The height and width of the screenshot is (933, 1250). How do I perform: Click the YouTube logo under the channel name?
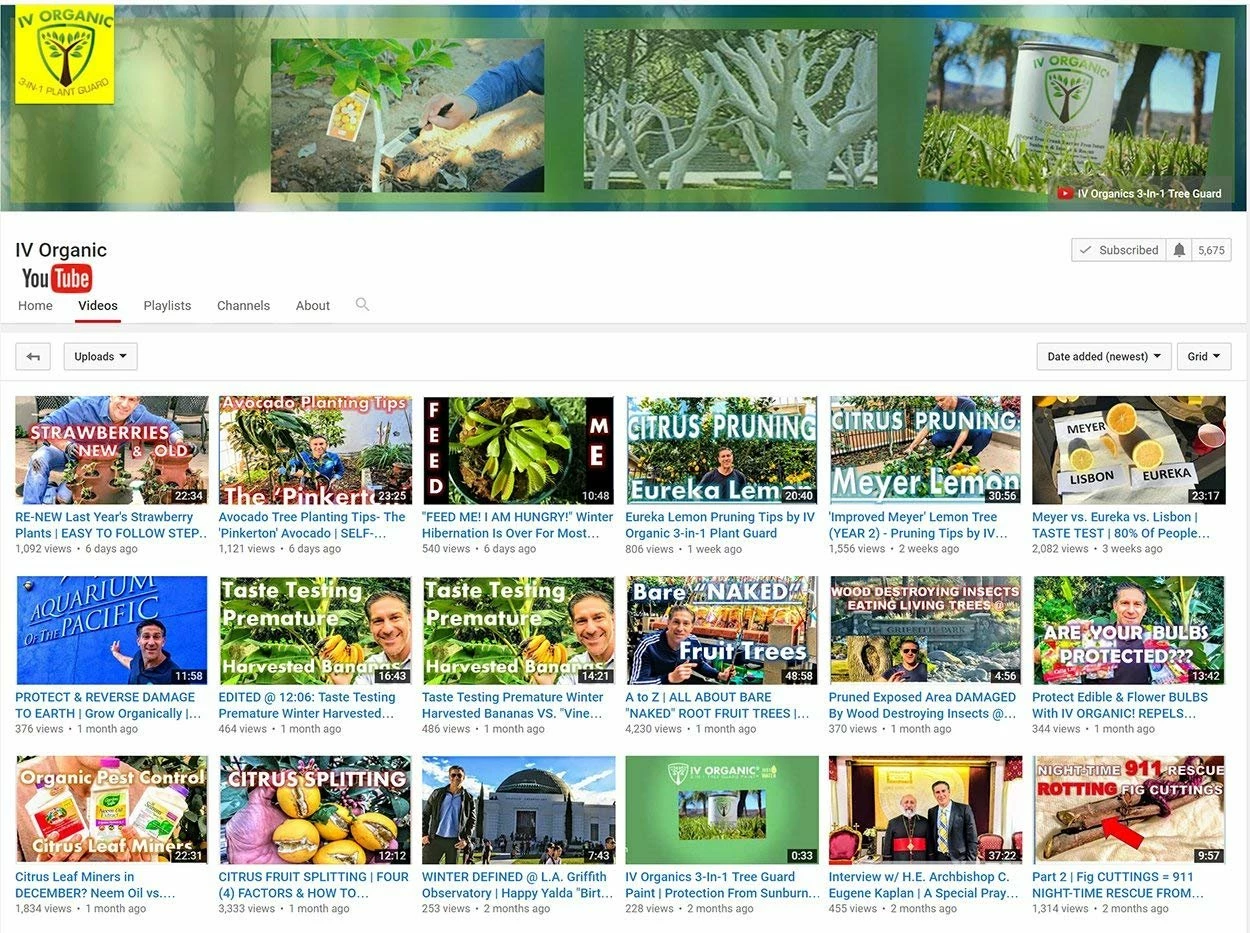pos(57,278)
